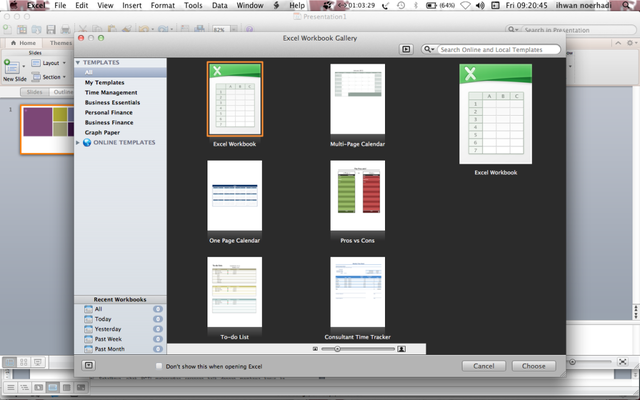
Task: Open the Help menu
Action: click(297, 5)
